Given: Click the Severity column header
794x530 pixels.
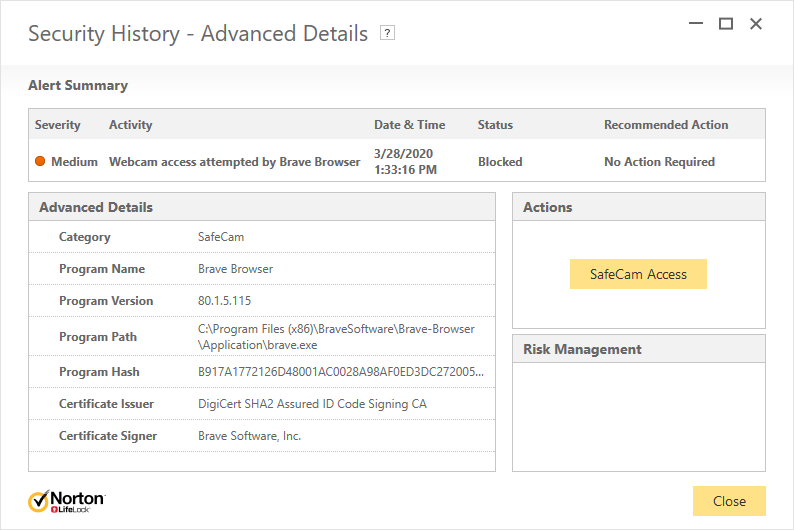Looking at the screenshot, I should [58, 125].
